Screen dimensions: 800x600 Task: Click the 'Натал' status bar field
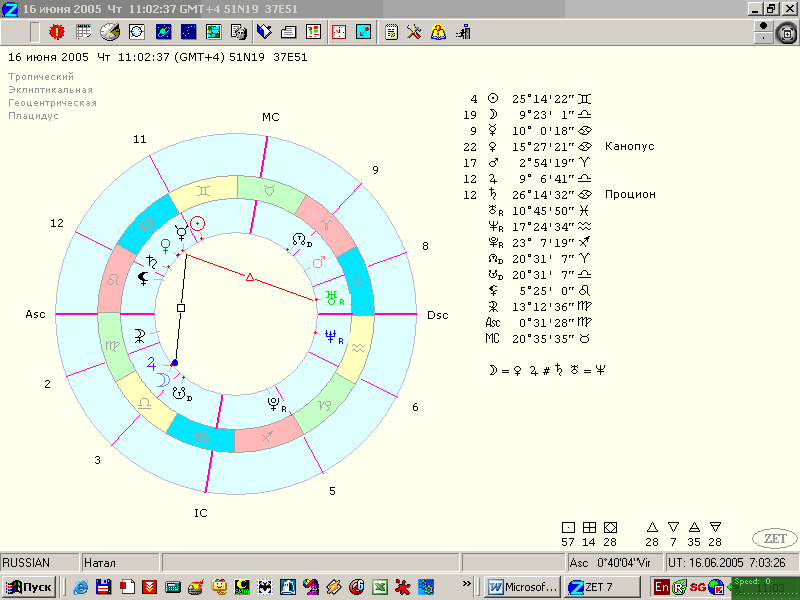(121, 563)
